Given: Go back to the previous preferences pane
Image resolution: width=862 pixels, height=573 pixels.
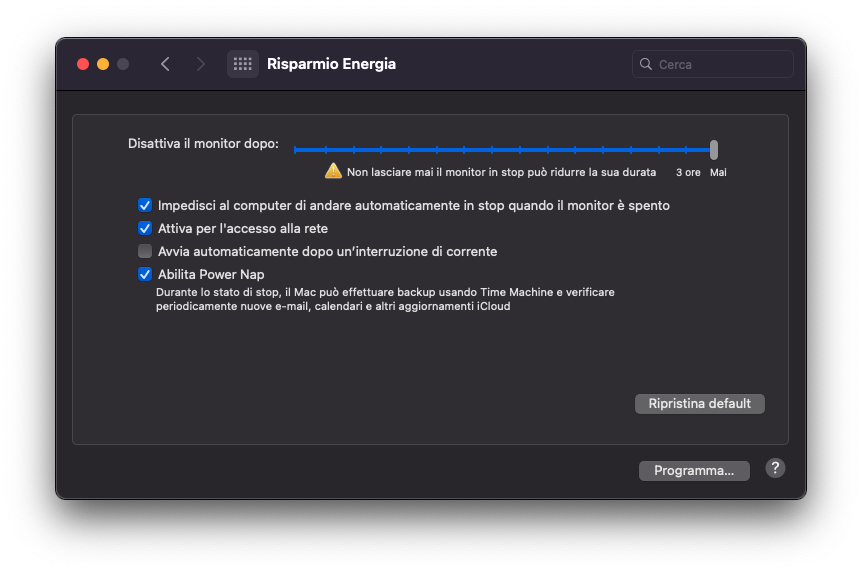Looking at the screenshot, I should click(x=165, y=64).
